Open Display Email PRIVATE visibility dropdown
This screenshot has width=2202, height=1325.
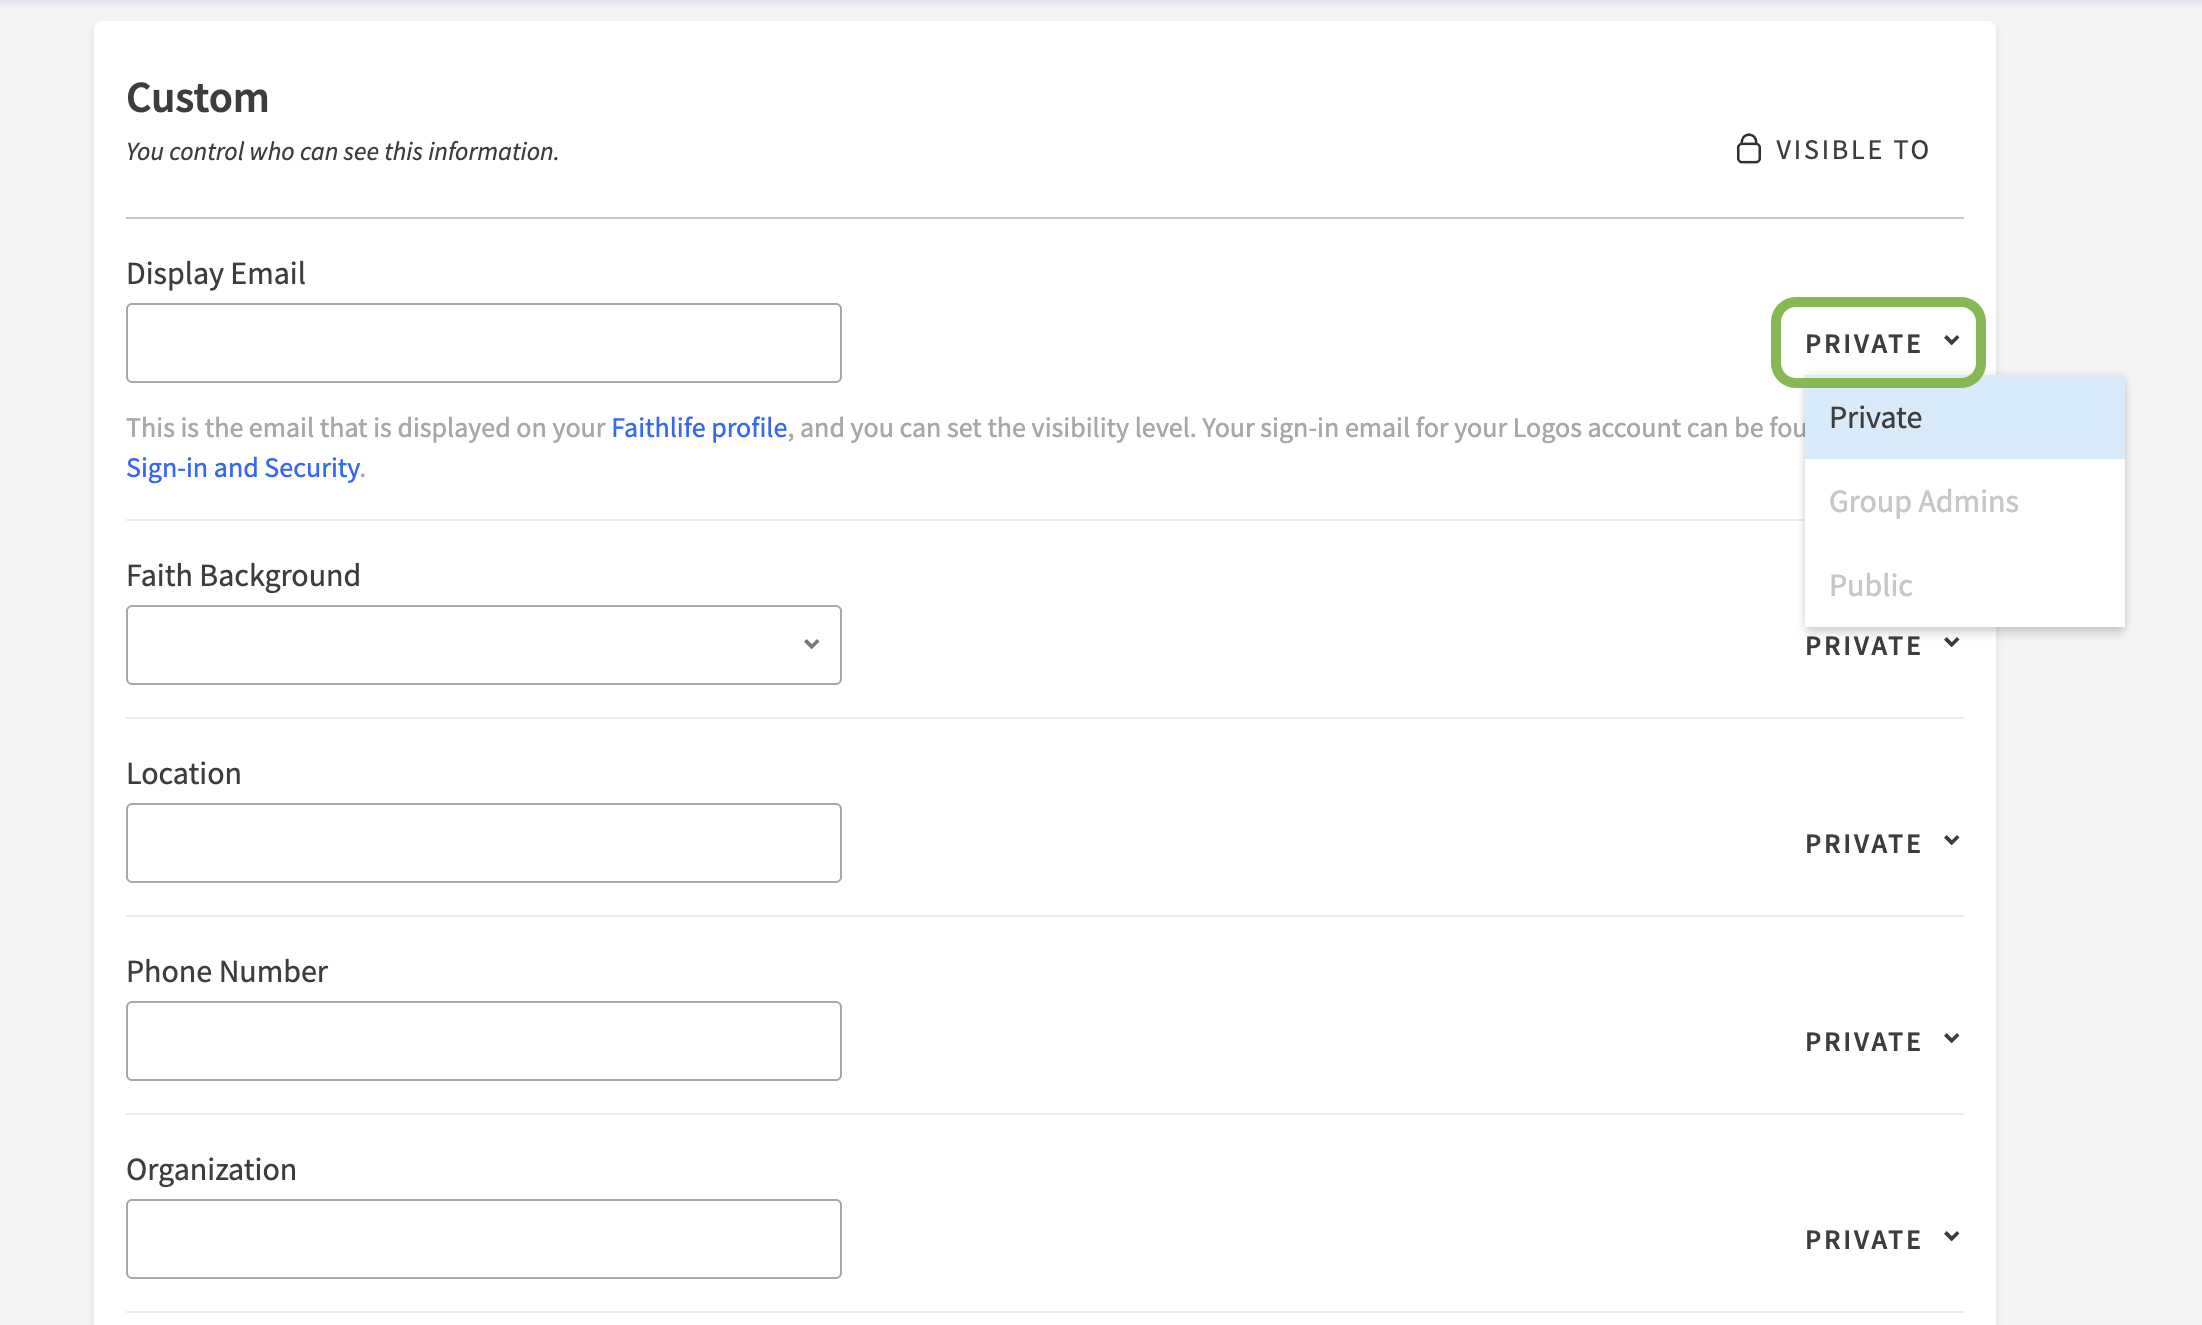click(1881, 343)
